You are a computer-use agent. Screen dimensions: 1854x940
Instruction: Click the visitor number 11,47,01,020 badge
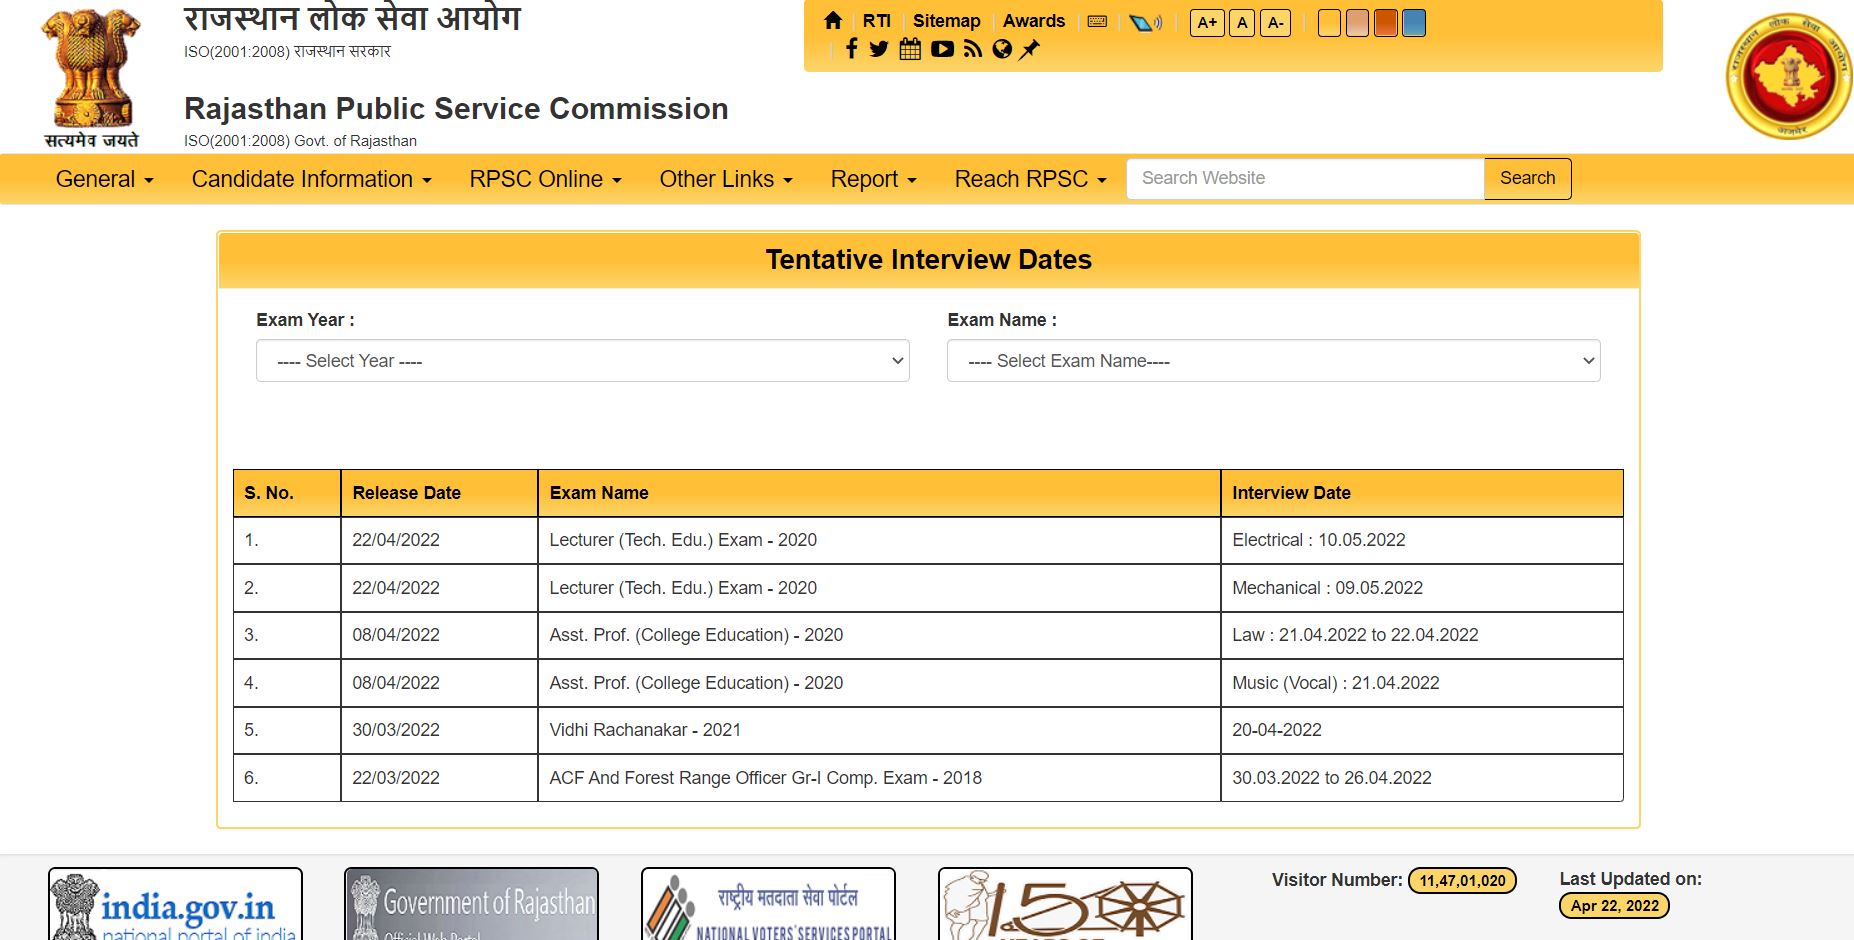1462,880
